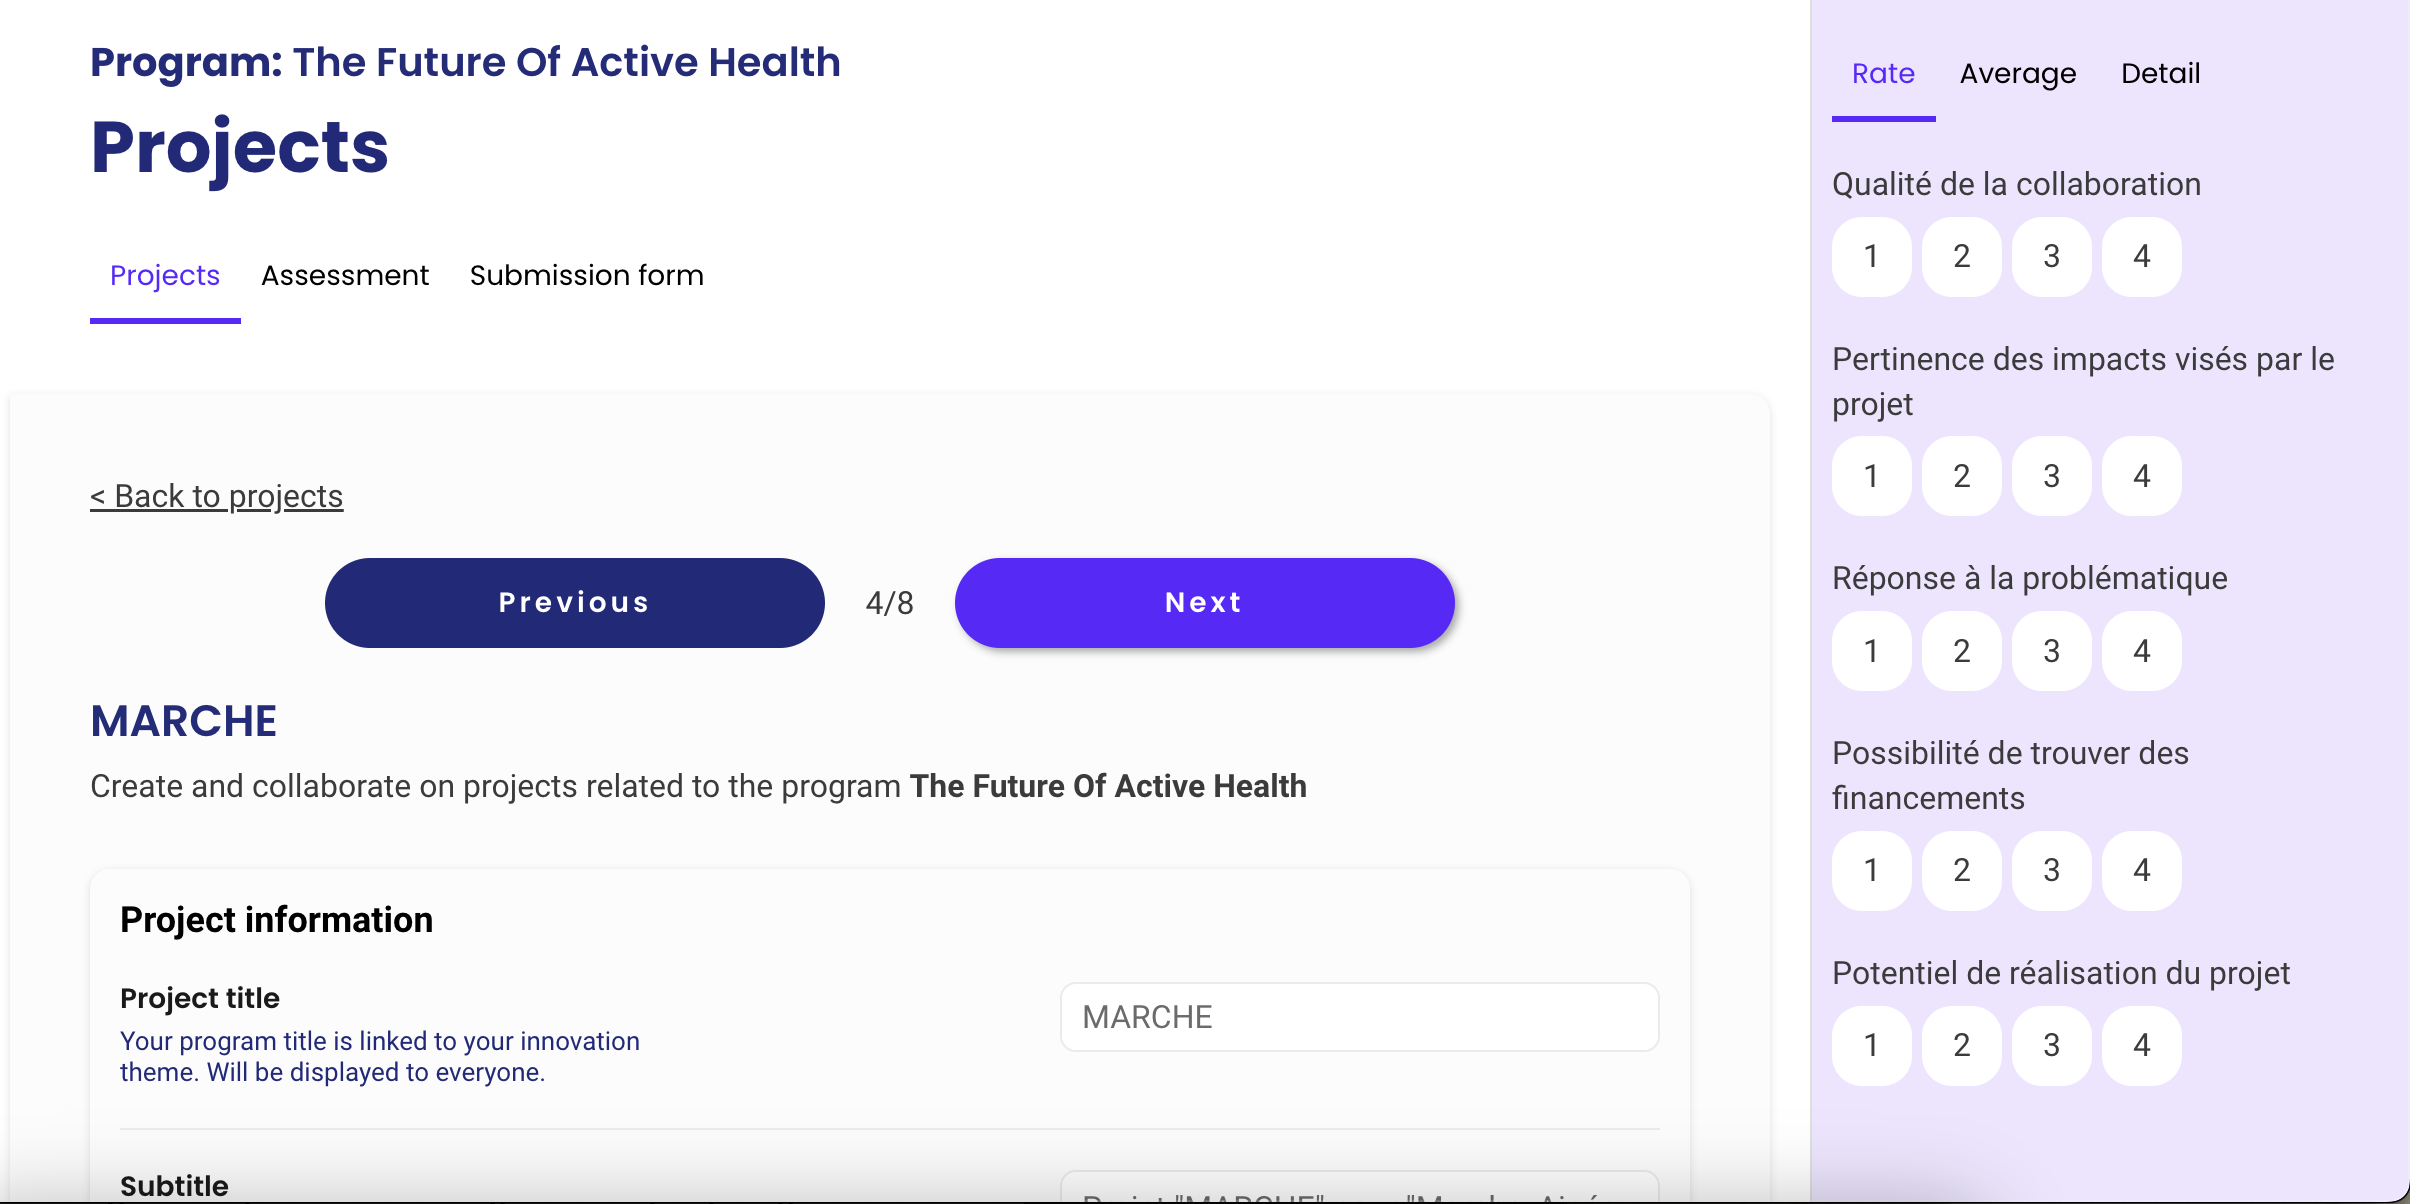Click the Project title field containing MARCHE
Image resolution: width=2410 pixels, height=1204 pixels.
pos(1359,1017)
